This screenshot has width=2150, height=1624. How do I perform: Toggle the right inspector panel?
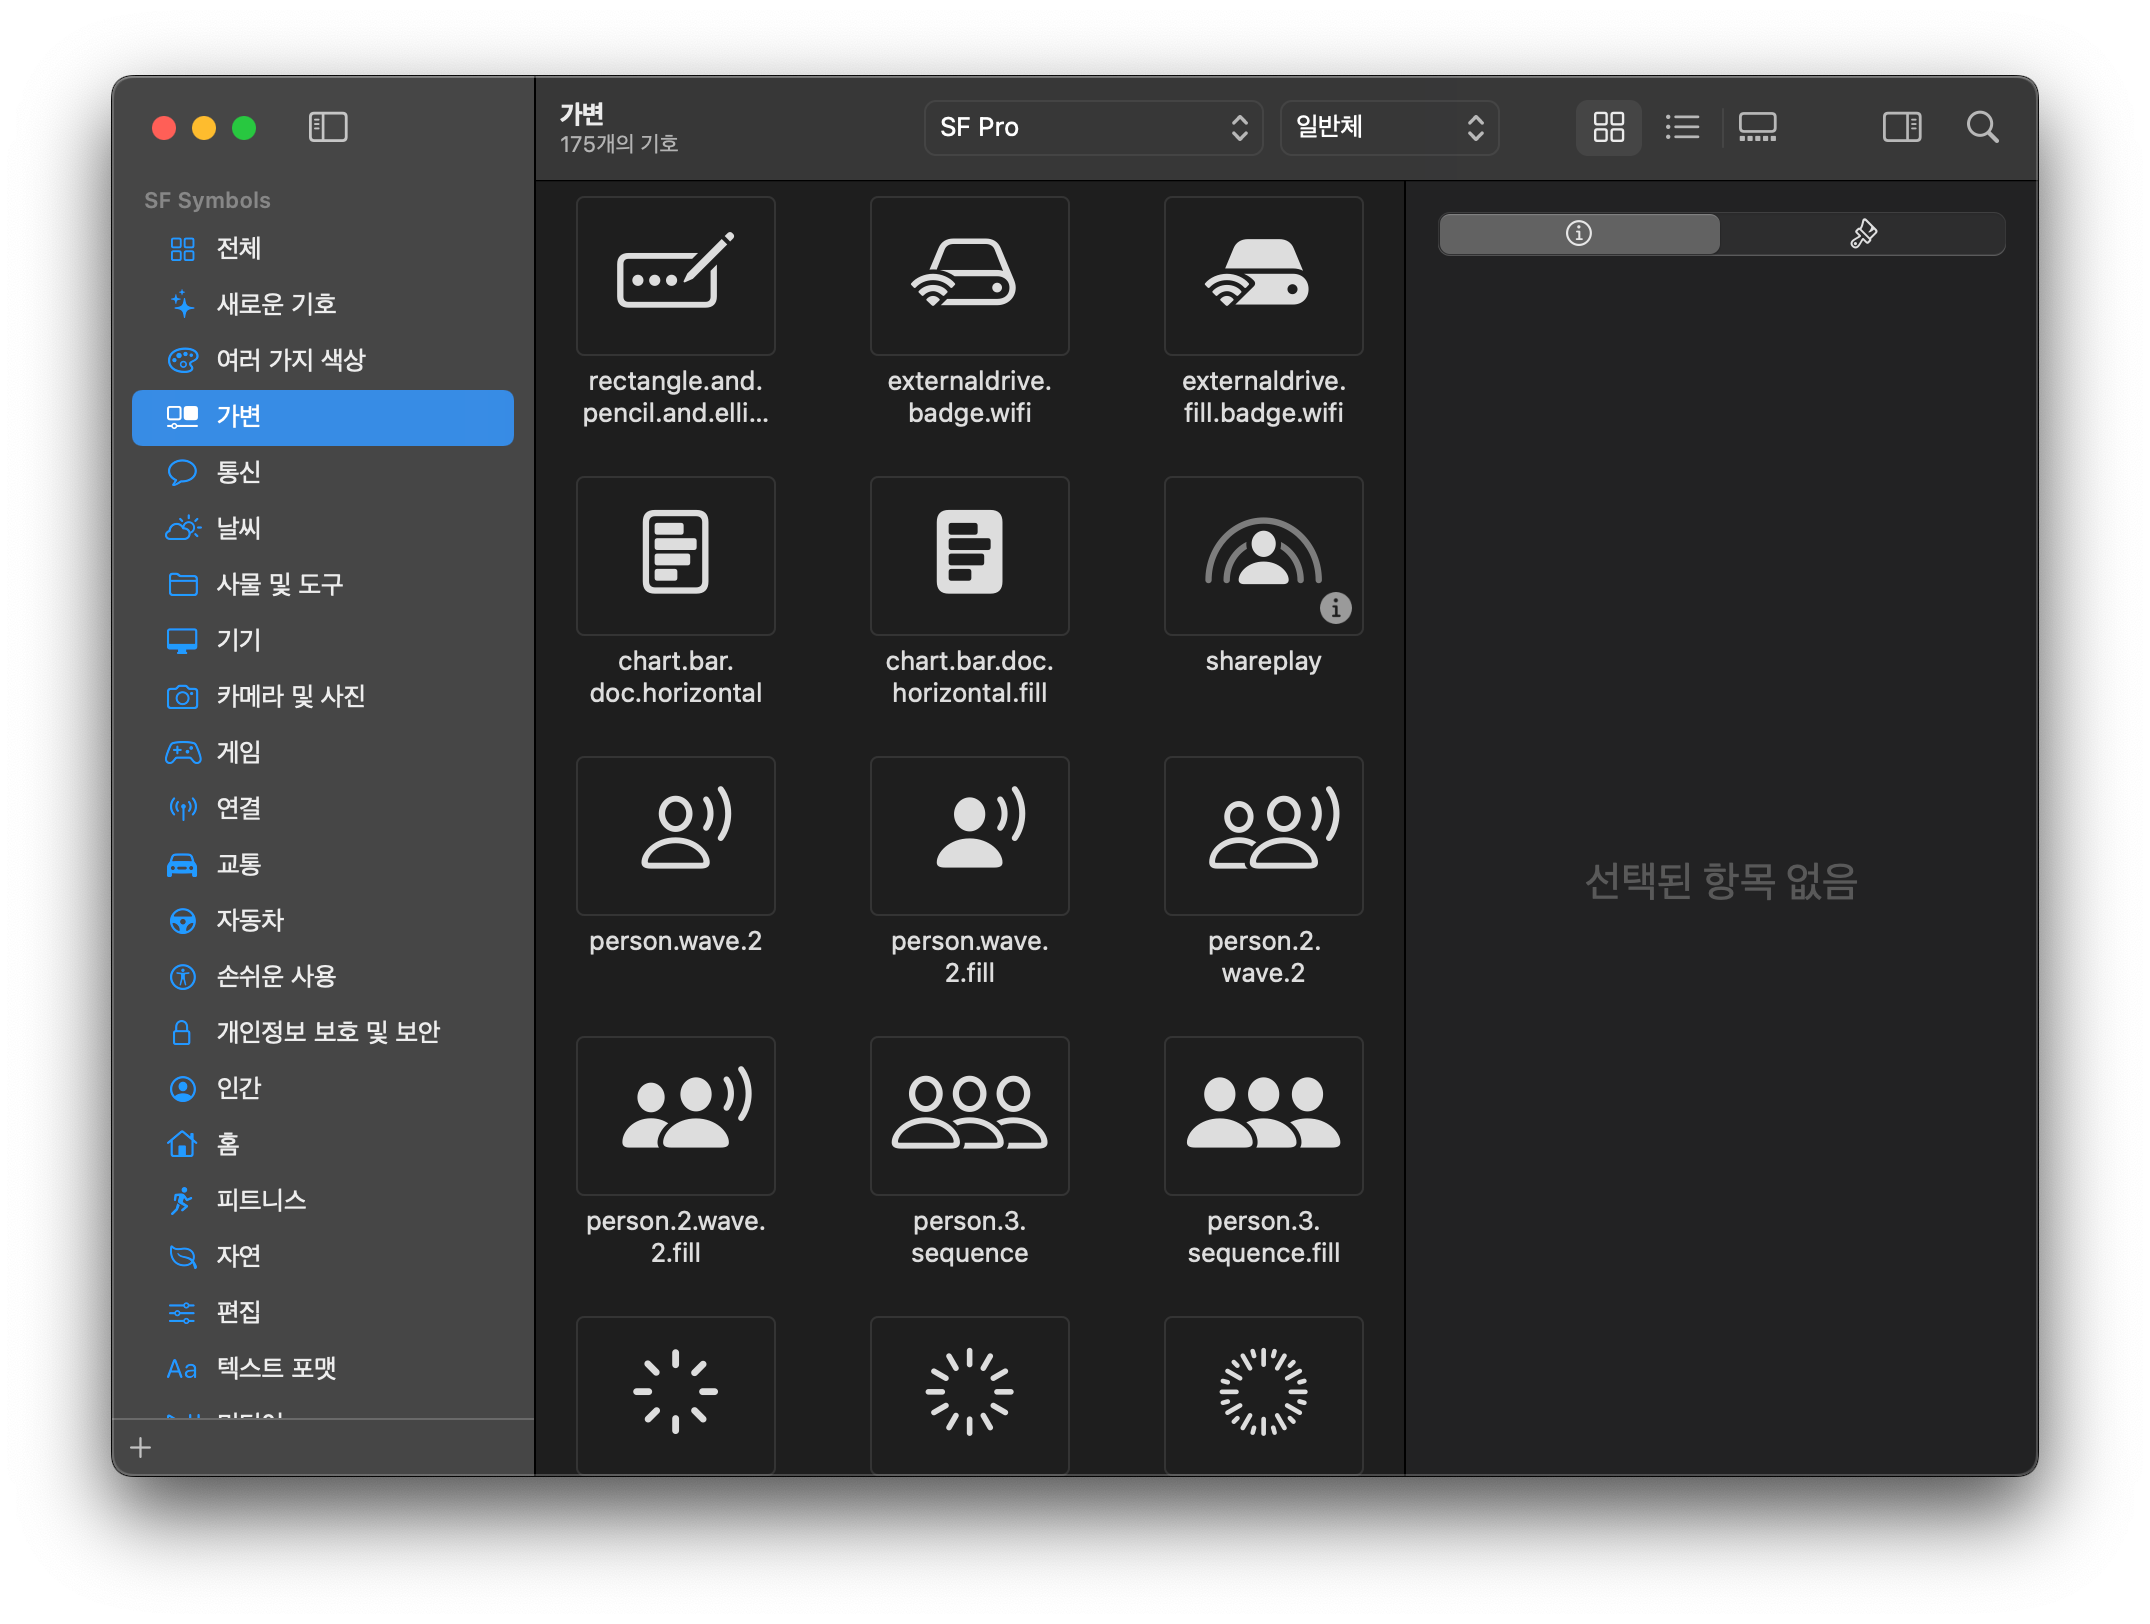[x=1902, y=127]
